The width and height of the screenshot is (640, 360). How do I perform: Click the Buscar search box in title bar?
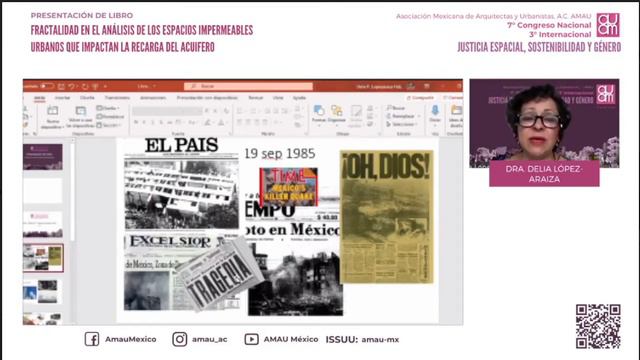tap(248, 86)
